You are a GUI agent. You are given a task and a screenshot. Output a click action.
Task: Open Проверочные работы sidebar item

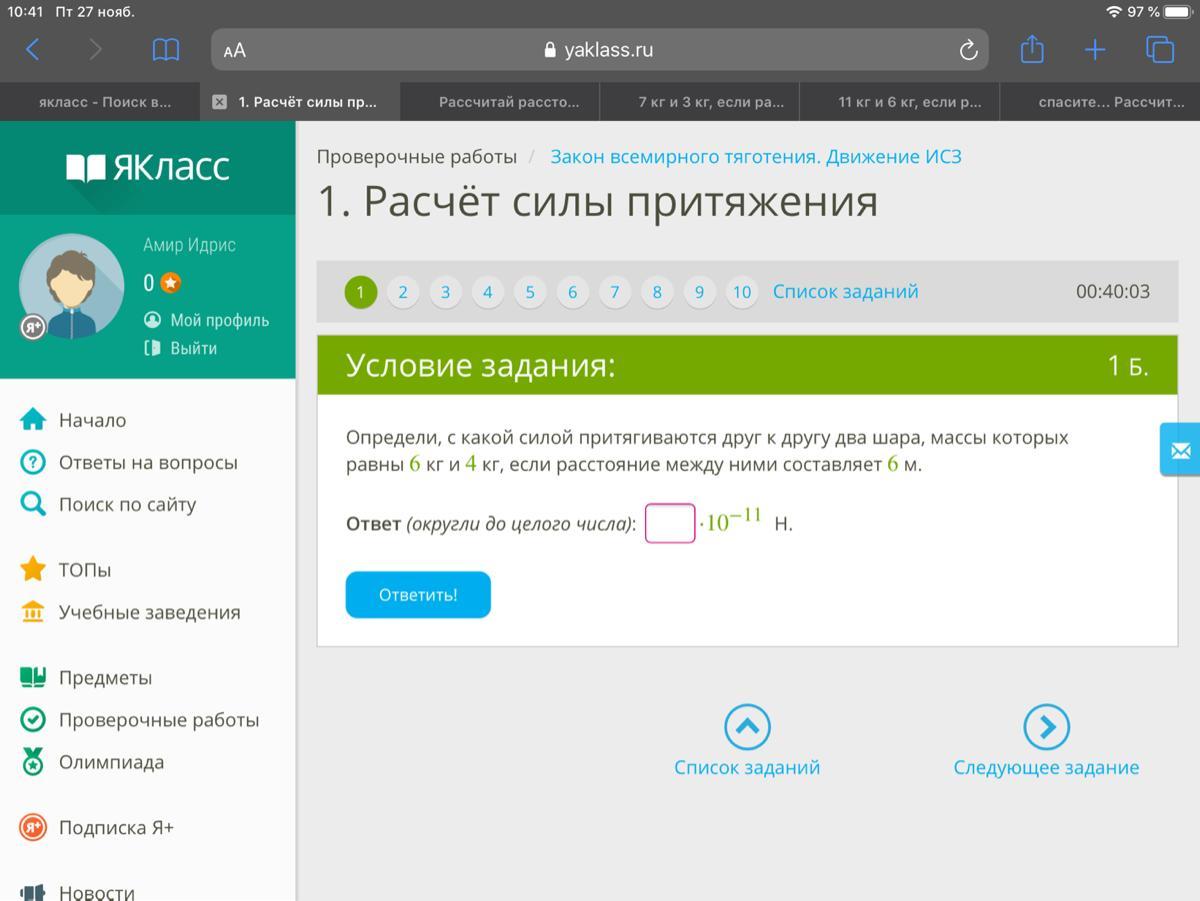tap(158, 720)
